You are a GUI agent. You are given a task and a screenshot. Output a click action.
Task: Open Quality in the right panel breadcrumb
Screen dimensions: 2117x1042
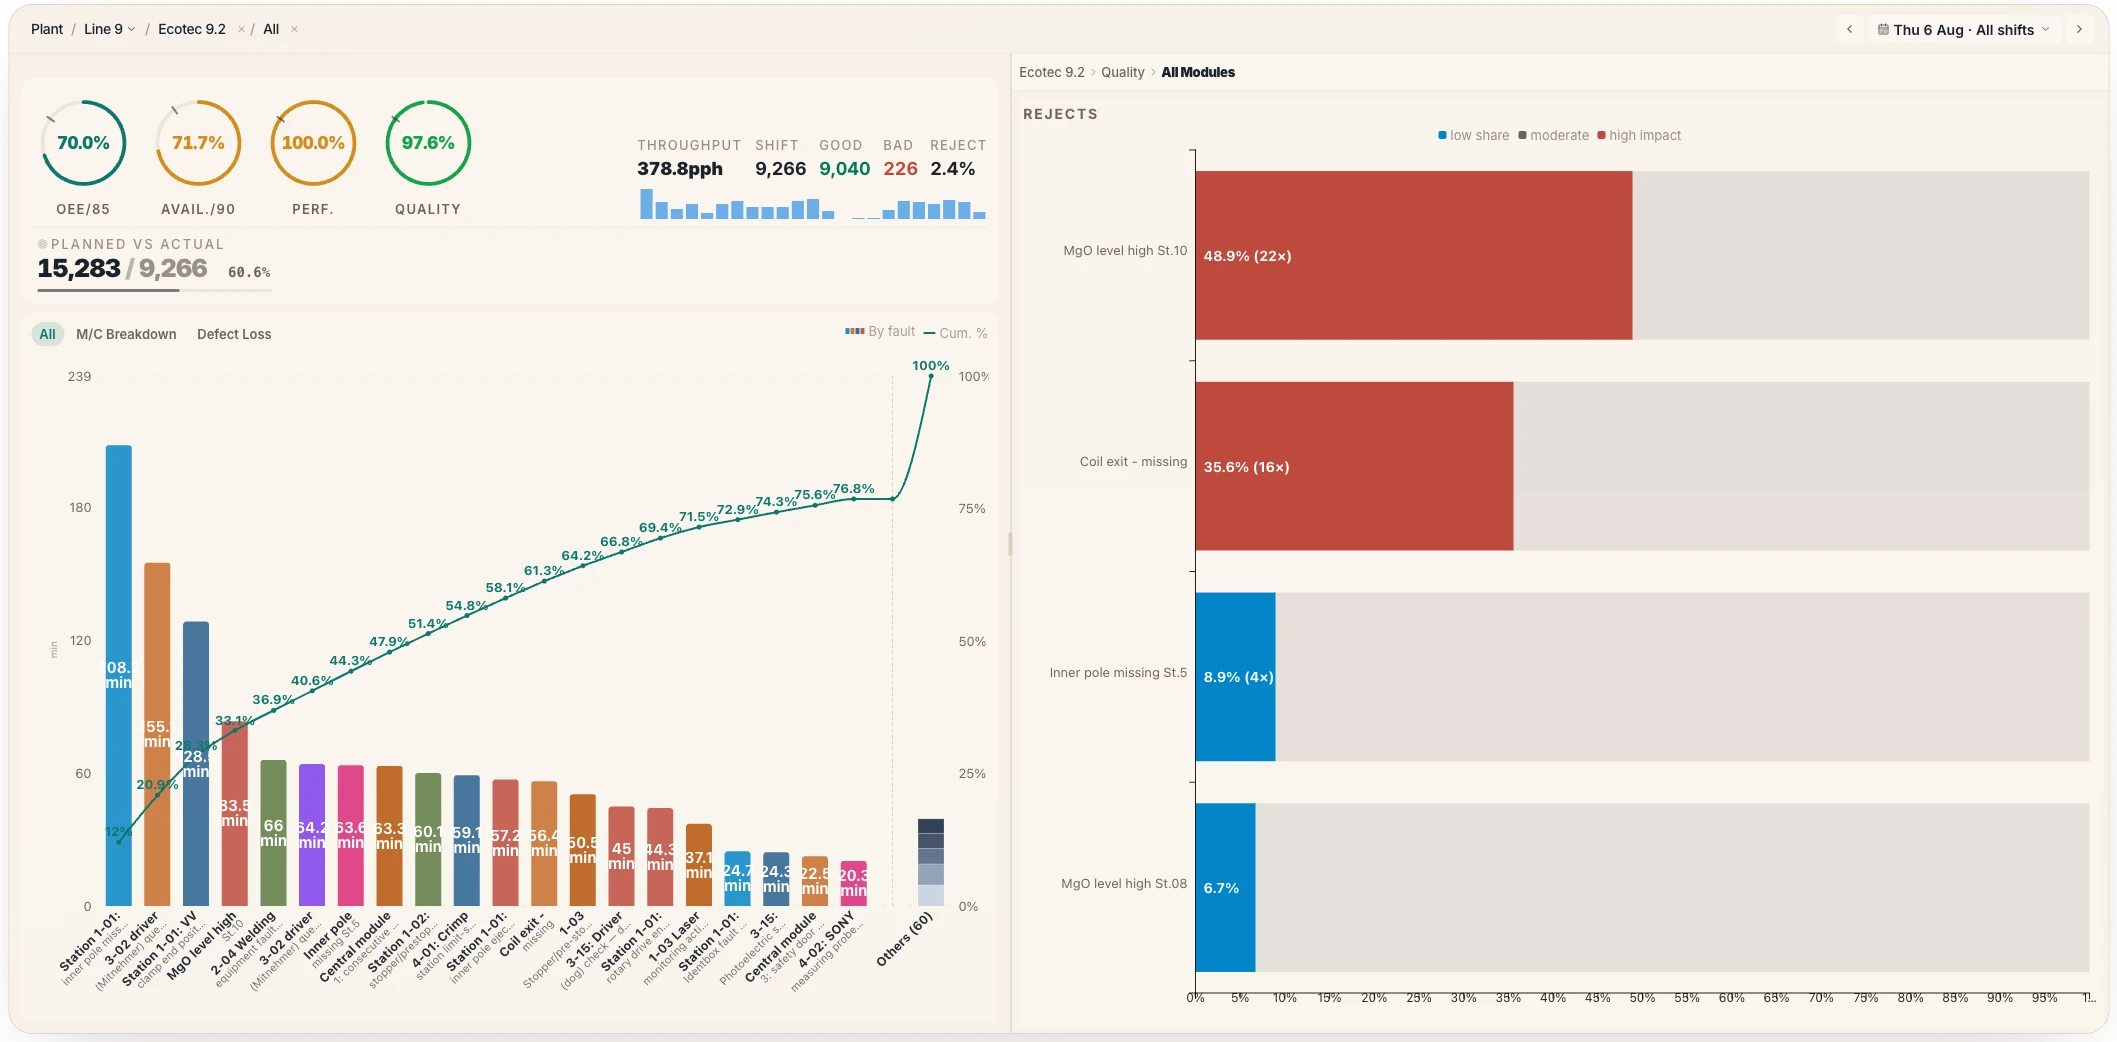1123,72
